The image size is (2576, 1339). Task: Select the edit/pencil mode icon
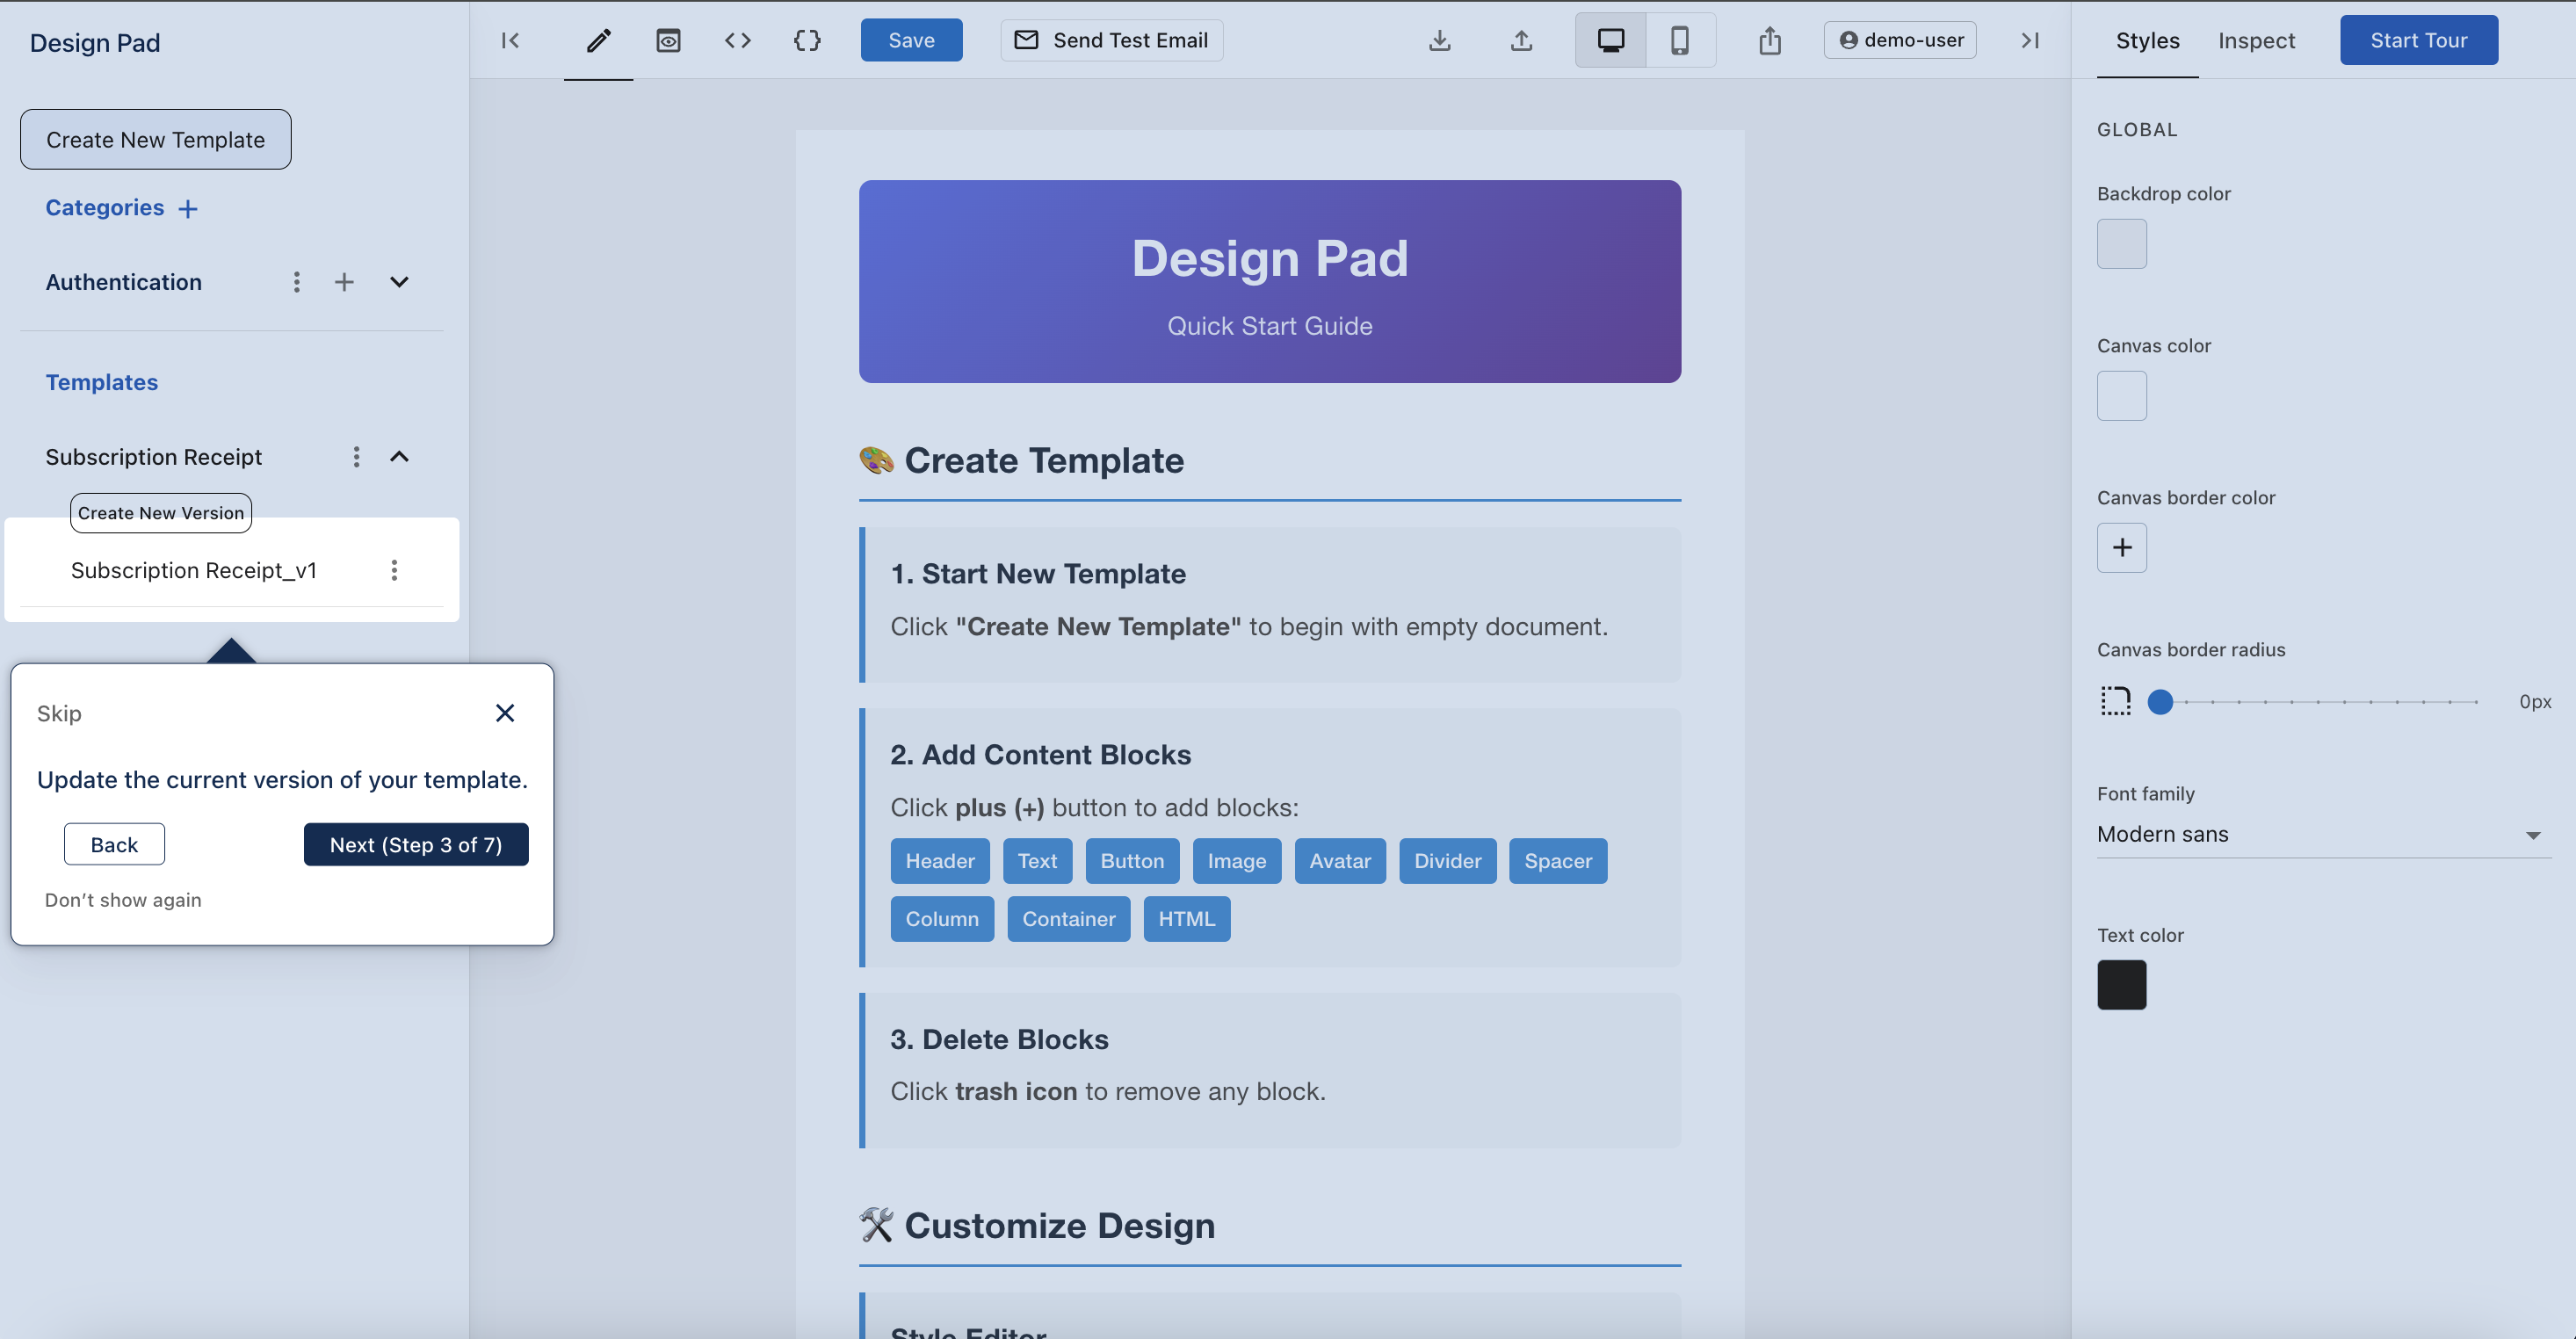click(597, 40)
